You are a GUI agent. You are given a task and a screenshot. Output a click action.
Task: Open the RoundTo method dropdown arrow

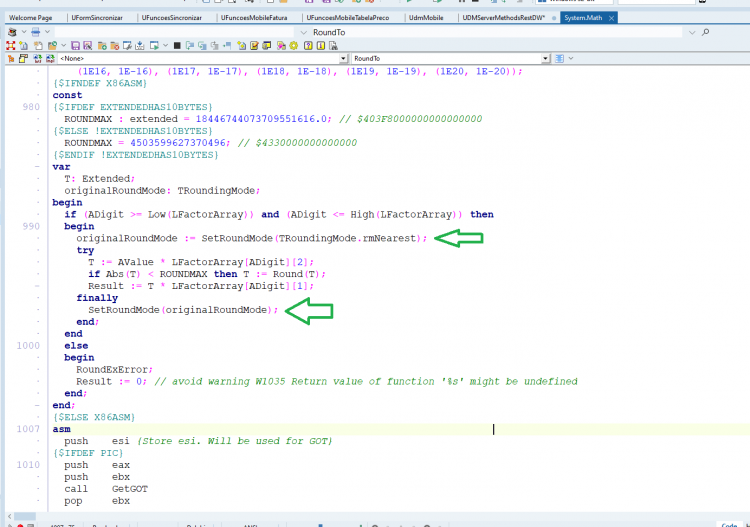click(x=546, y=58)
